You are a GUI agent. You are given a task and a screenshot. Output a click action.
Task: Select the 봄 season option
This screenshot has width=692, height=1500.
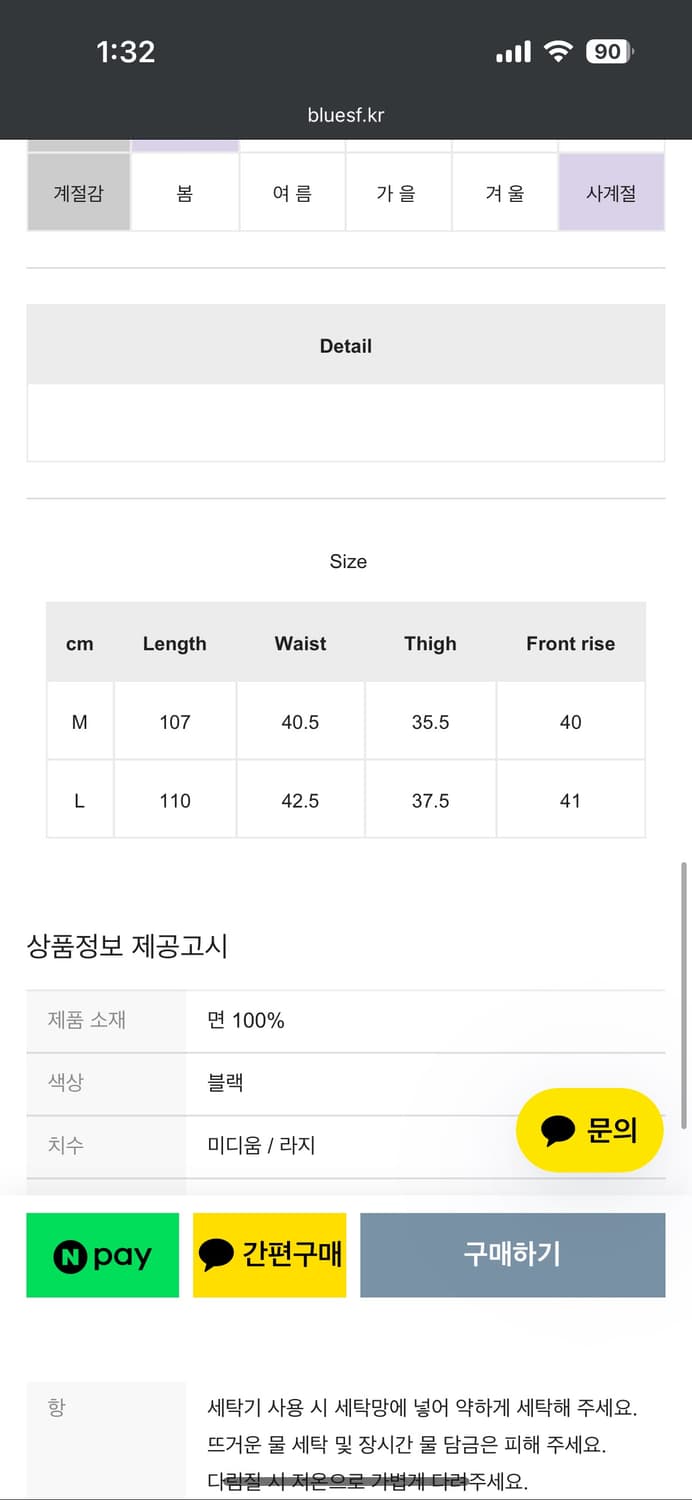(184, 192)
